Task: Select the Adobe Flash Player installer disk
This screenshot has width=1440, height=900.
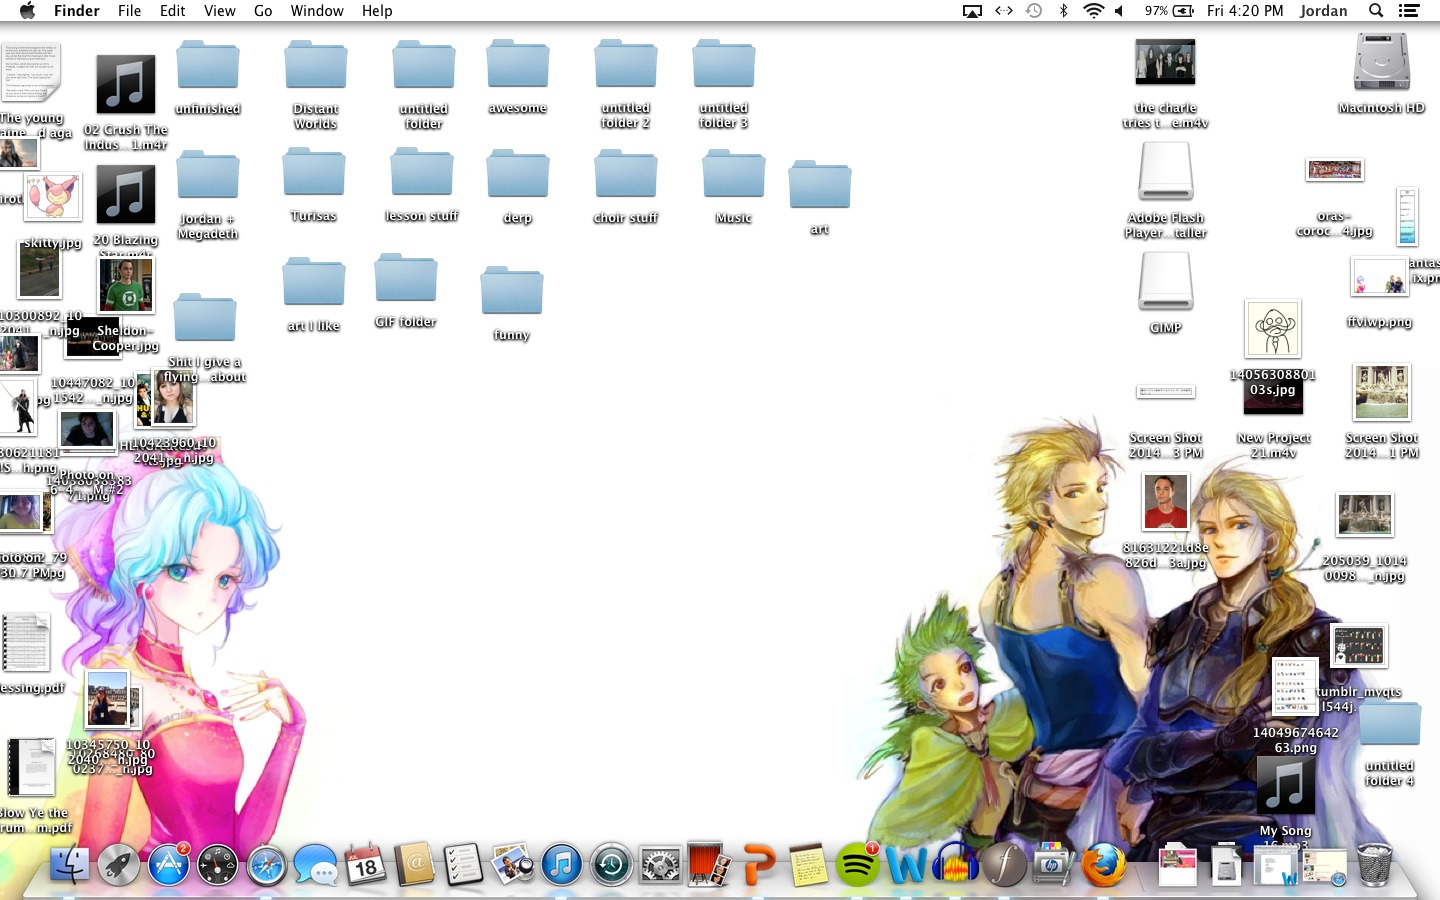Action: pos(1166,172)
